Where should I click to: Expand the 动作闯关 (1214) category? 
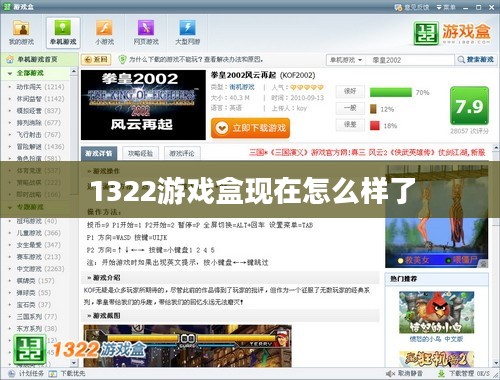click(40, 87)
